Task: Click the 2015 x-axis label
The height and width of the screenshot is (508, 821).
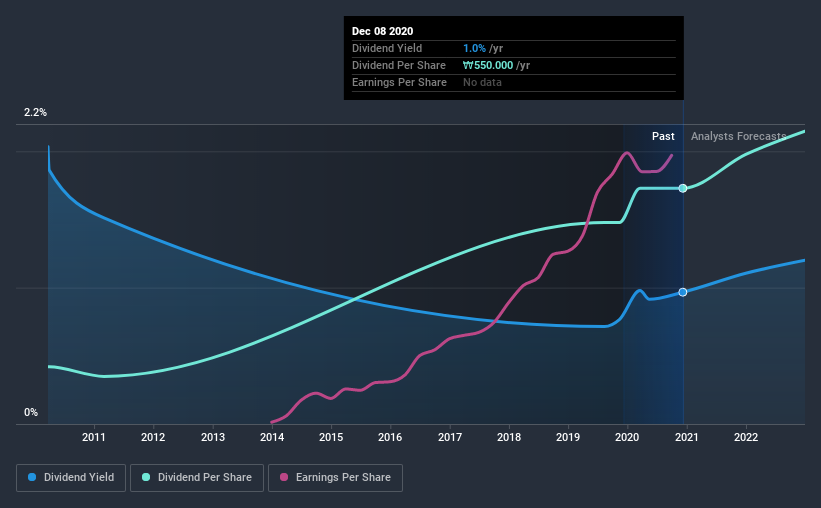Action: (x=331, y=437)
